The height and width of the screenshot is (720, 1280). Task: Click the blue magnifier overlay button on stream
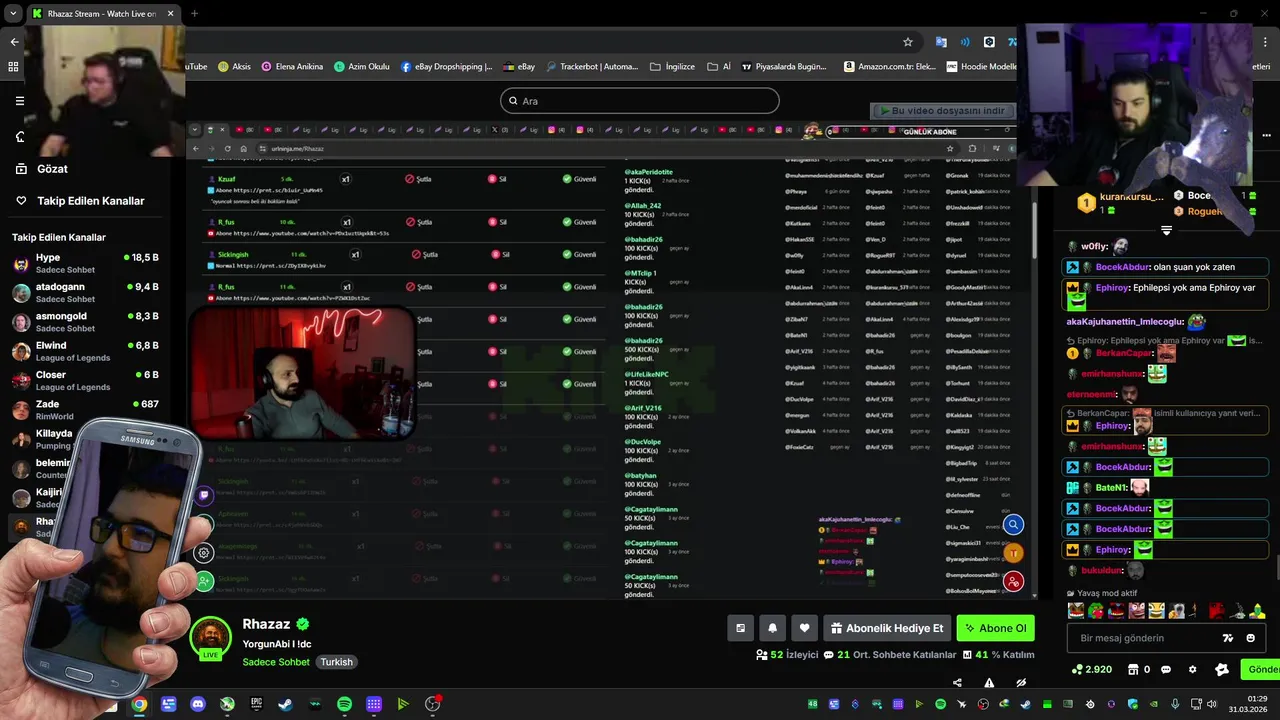click(x=1013, y=525)
